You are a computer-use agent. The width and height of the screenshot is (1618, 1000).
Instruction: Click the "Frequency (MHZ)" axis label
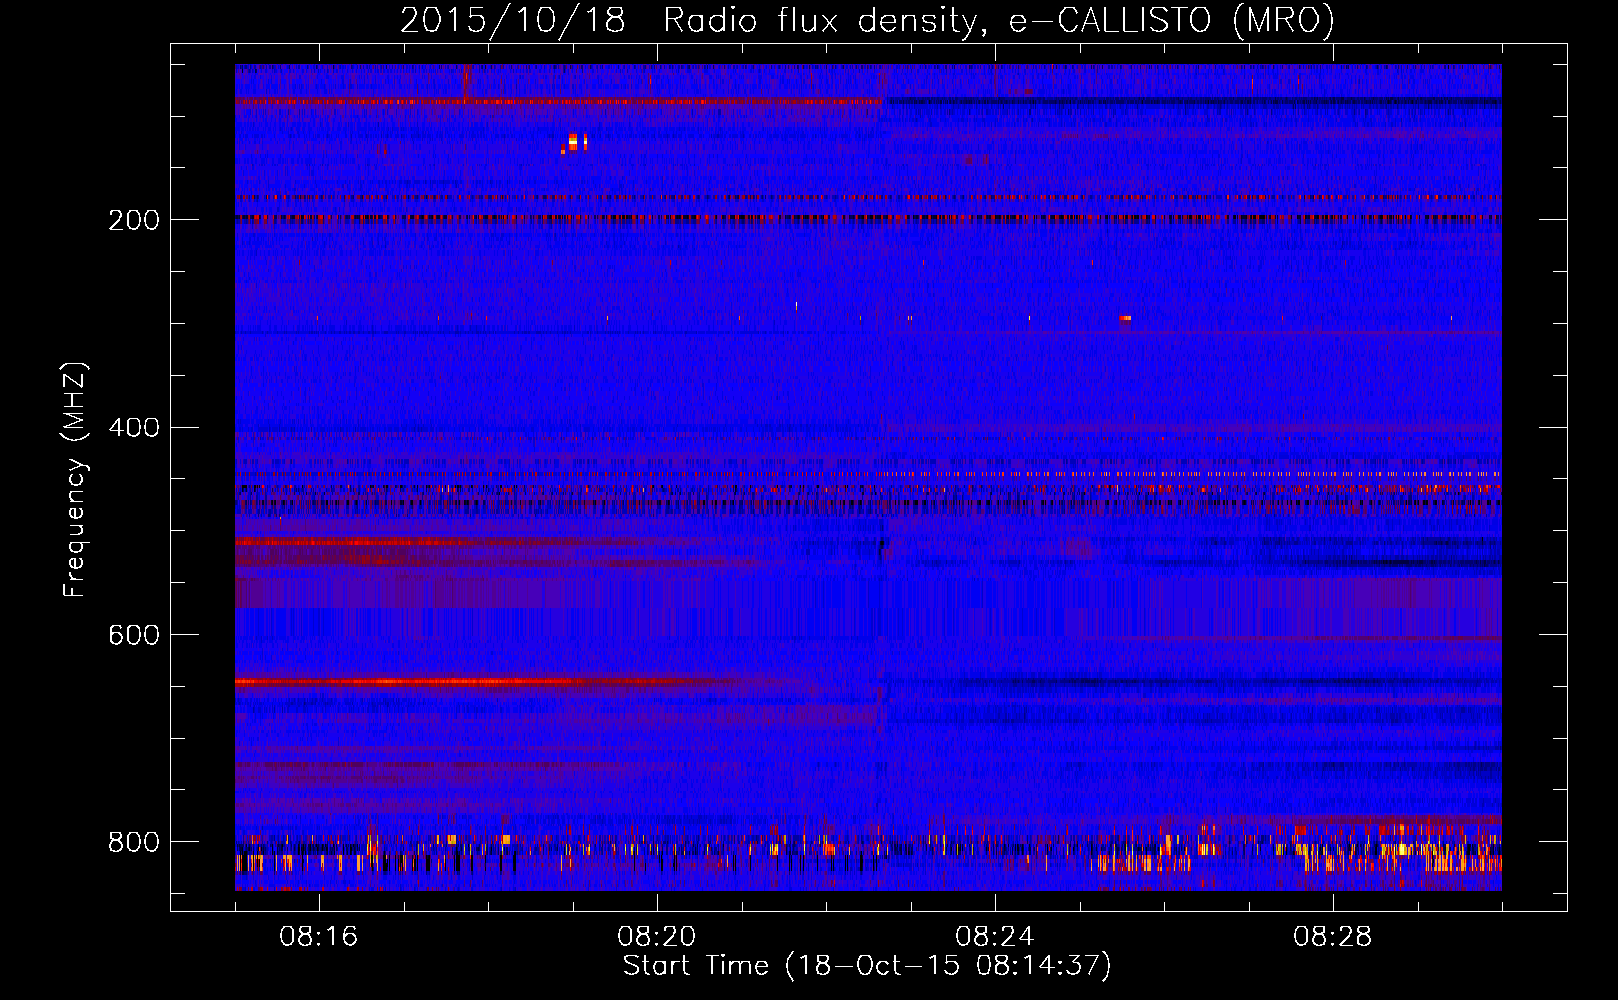75,479
